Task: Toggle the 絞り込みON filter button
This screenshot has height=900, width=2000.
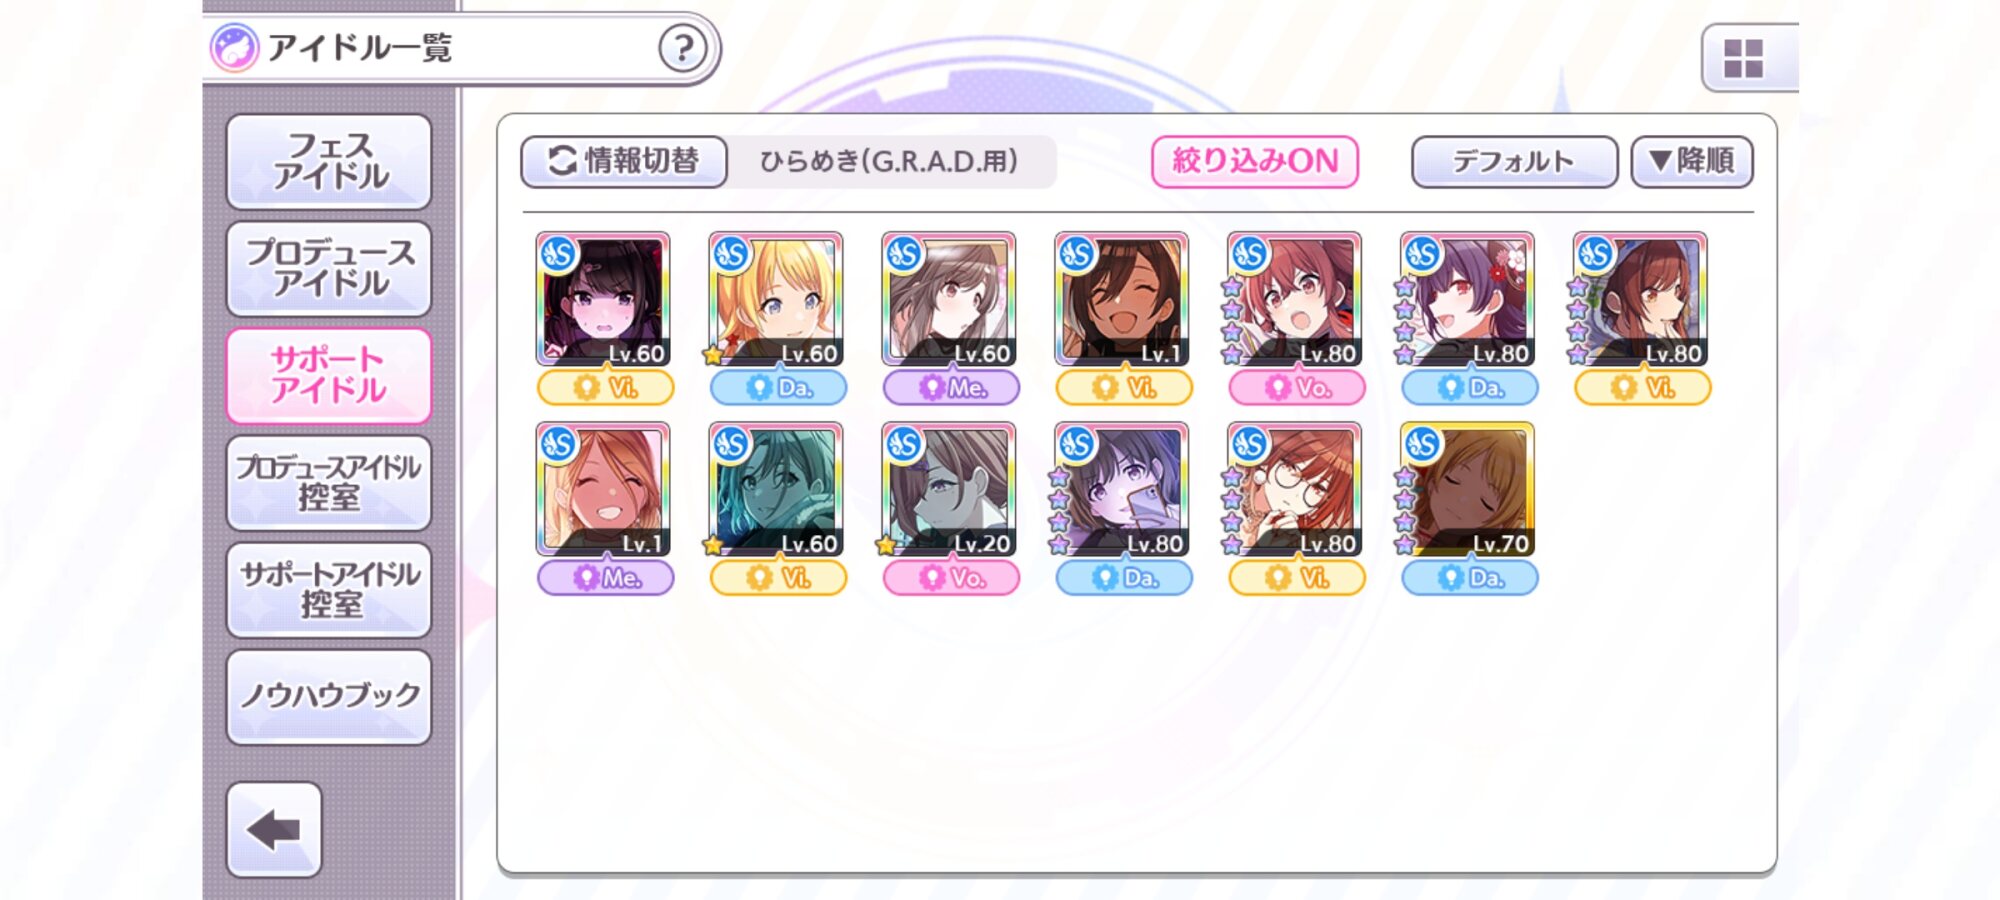Action: pyautogui.click(x=1255, y=161)
